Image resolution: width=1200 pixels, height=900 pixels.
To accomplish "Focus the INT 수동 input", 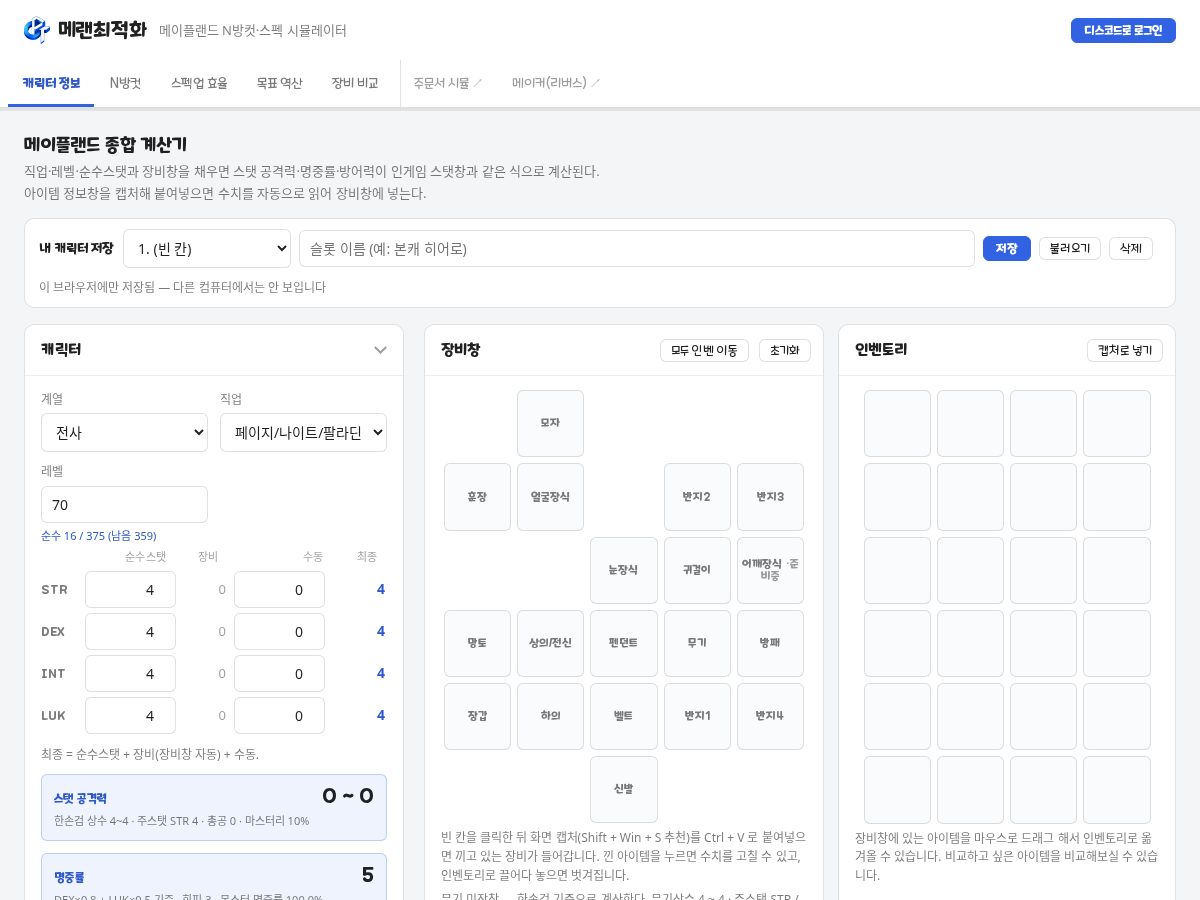I will (x=279, y=674).
